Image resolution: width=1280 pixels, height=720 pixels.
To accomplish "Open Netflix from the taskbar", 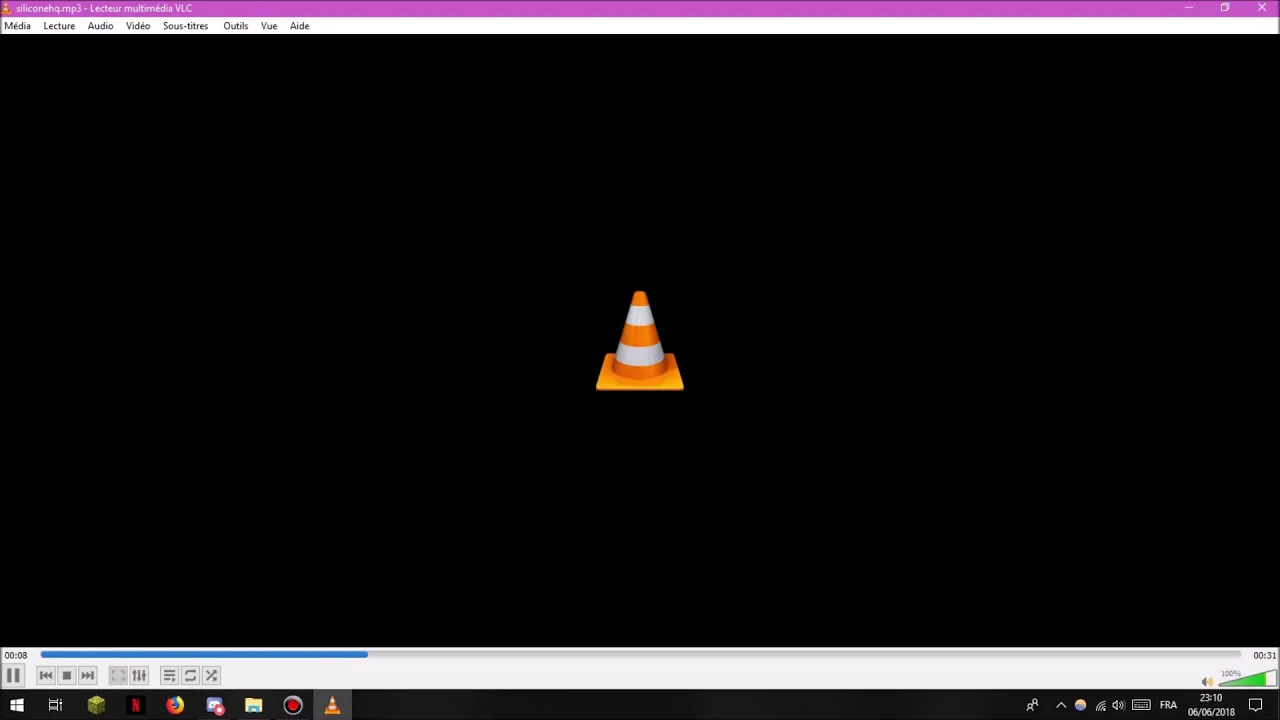I will pos(135,705).
